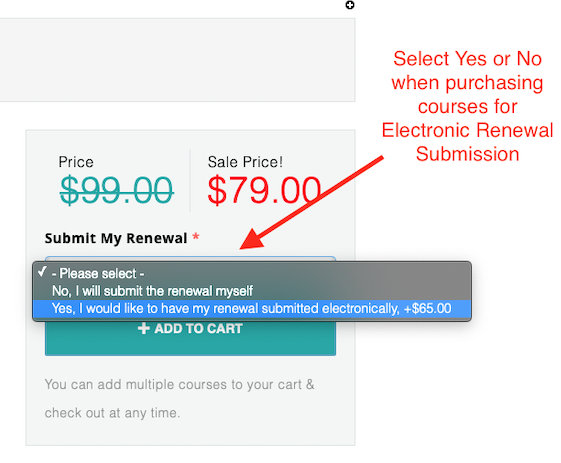Choose 'Yes' electronic renewal option for +$65.00

click(252, 308)
